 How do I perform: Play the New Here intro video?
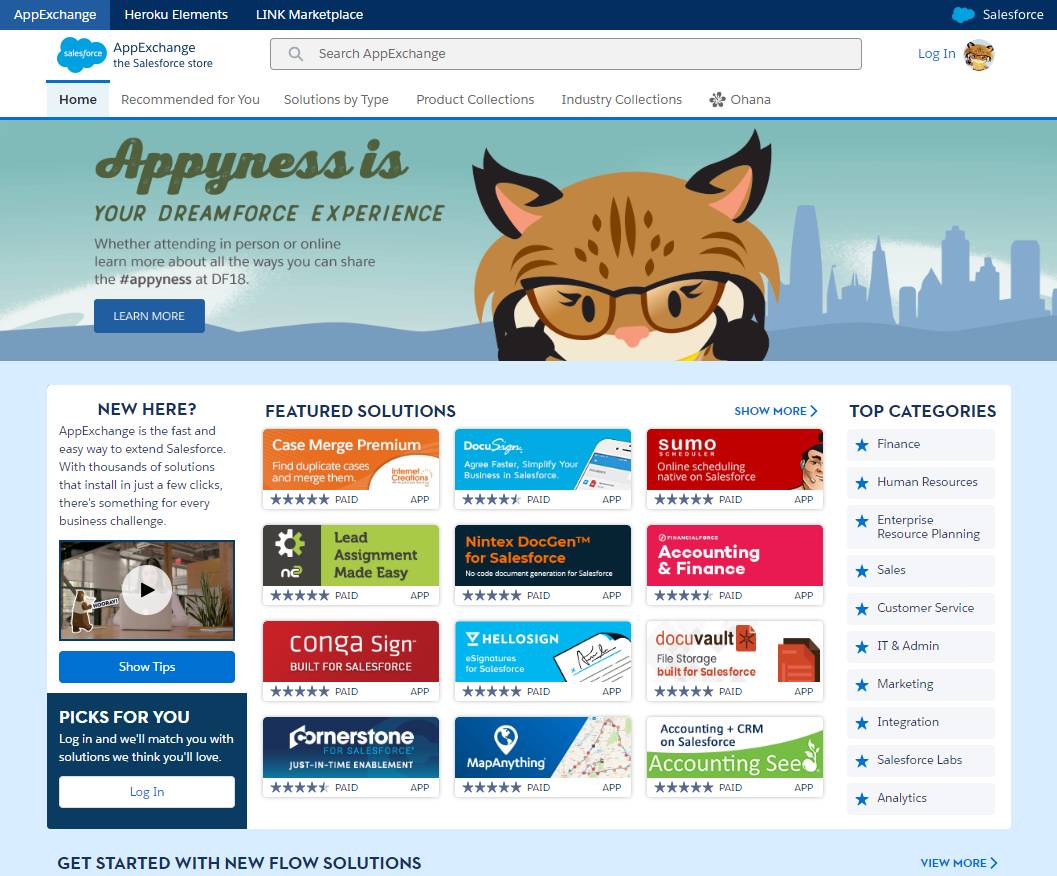pyautogui.click(x=147, y=590)
